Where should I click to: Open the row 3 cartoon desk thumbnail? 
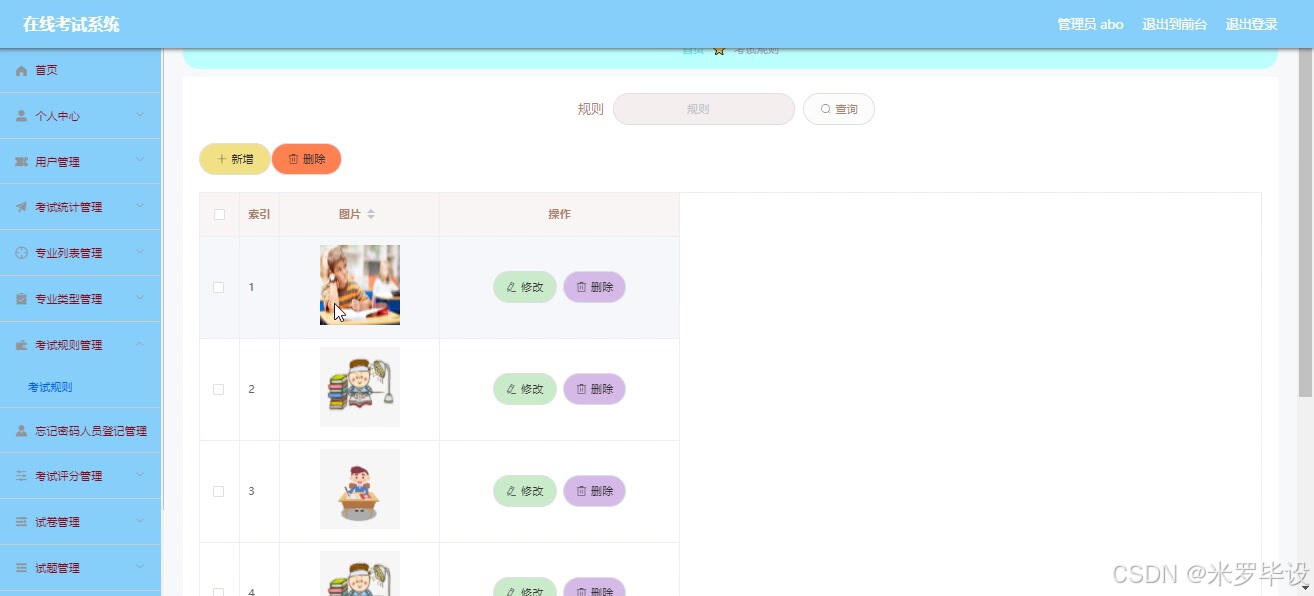point(360,489)
